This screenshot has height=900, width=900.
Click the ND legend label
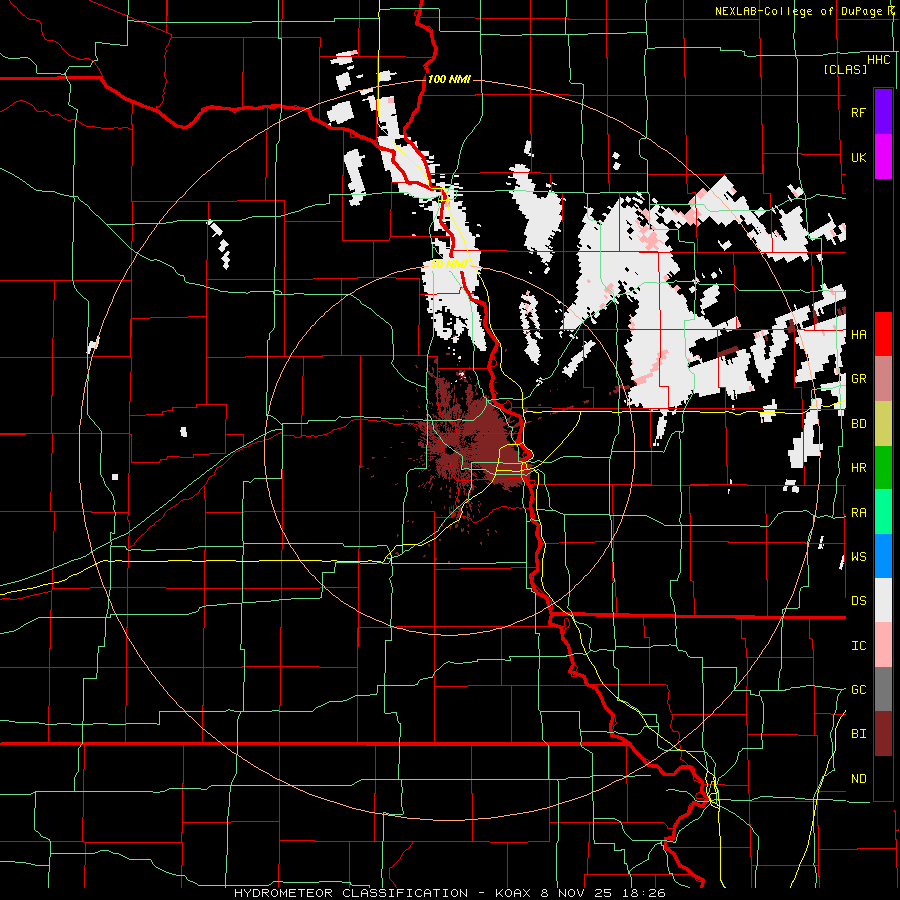(x=858, y=779)
